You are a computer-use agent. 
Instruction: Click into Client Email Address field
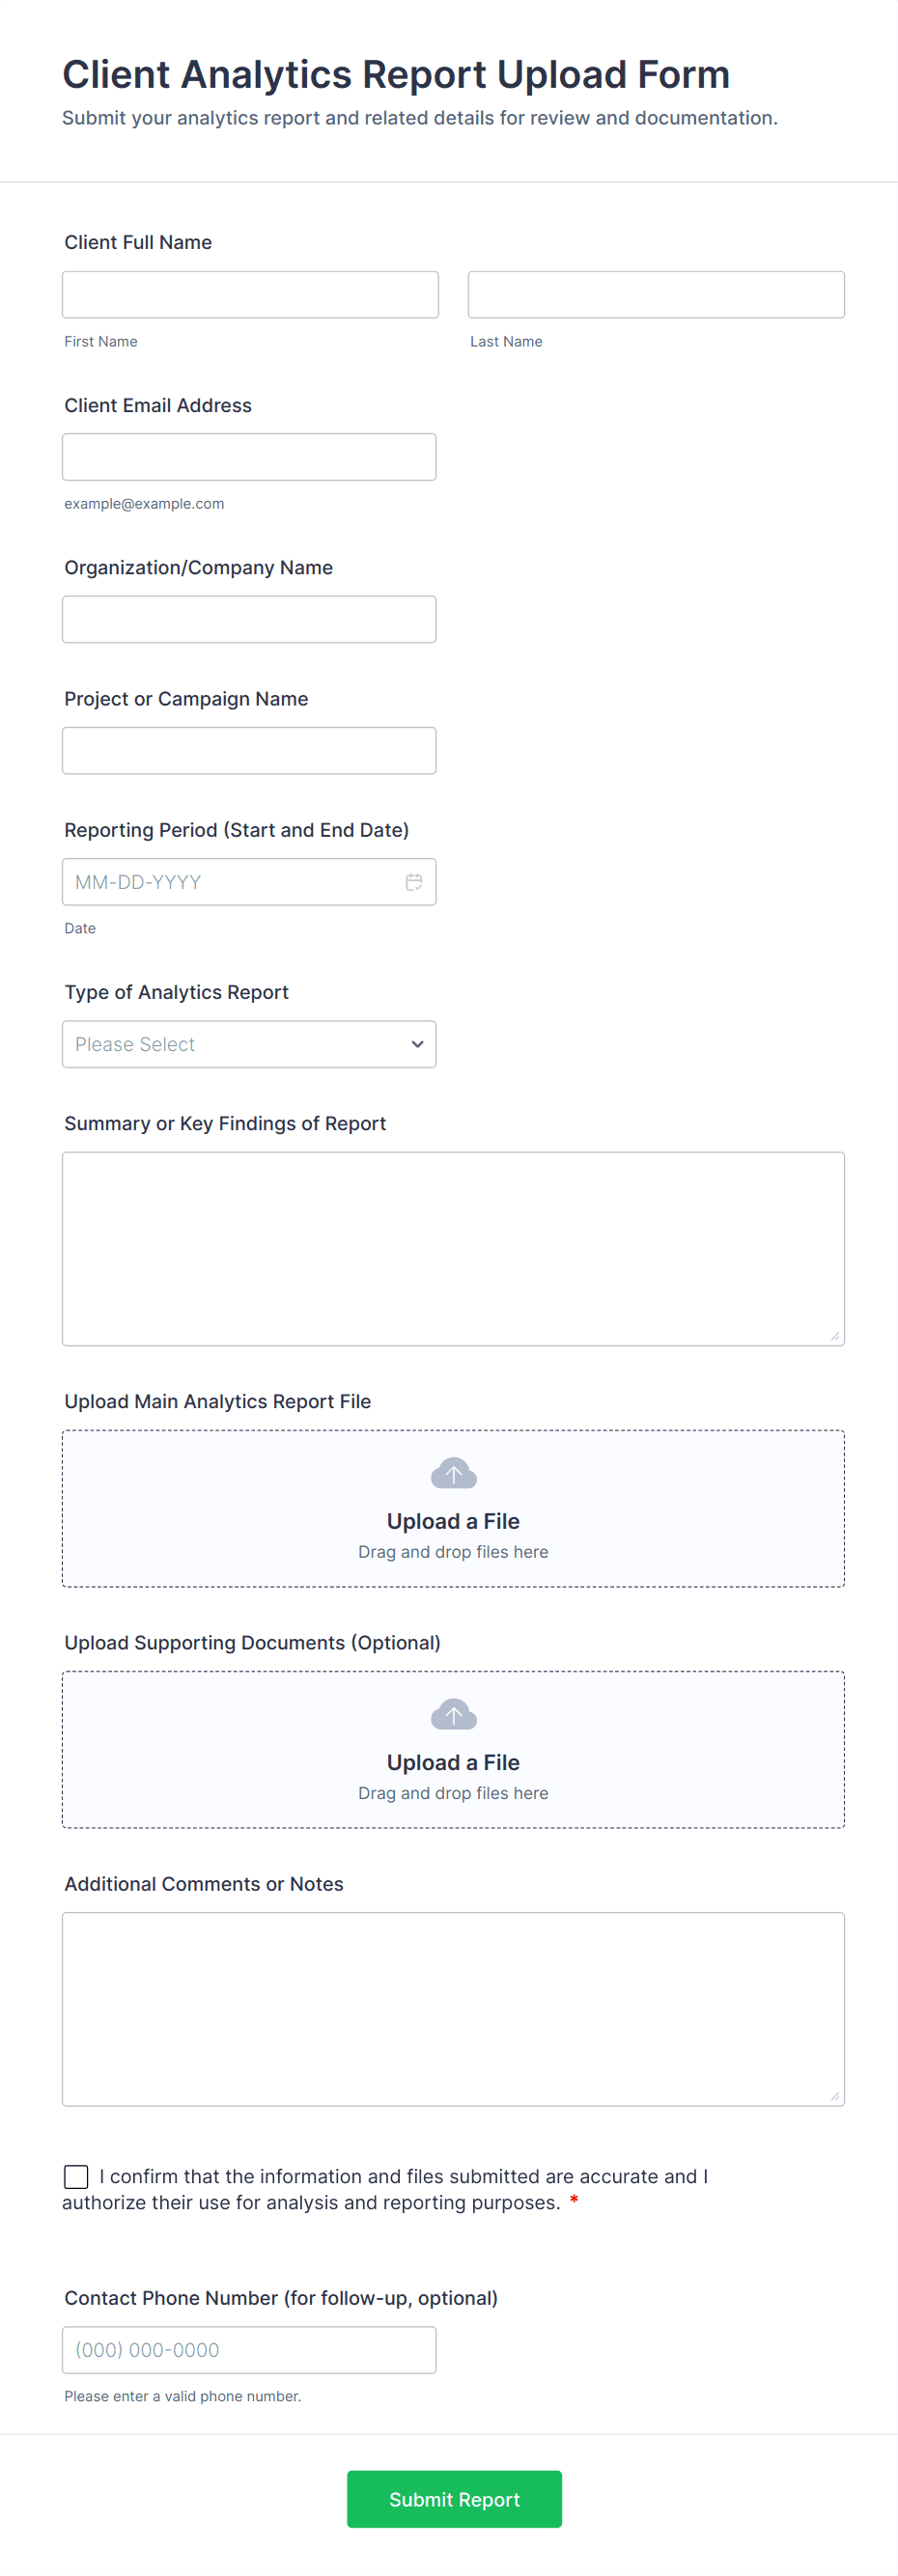coord(249,457)
